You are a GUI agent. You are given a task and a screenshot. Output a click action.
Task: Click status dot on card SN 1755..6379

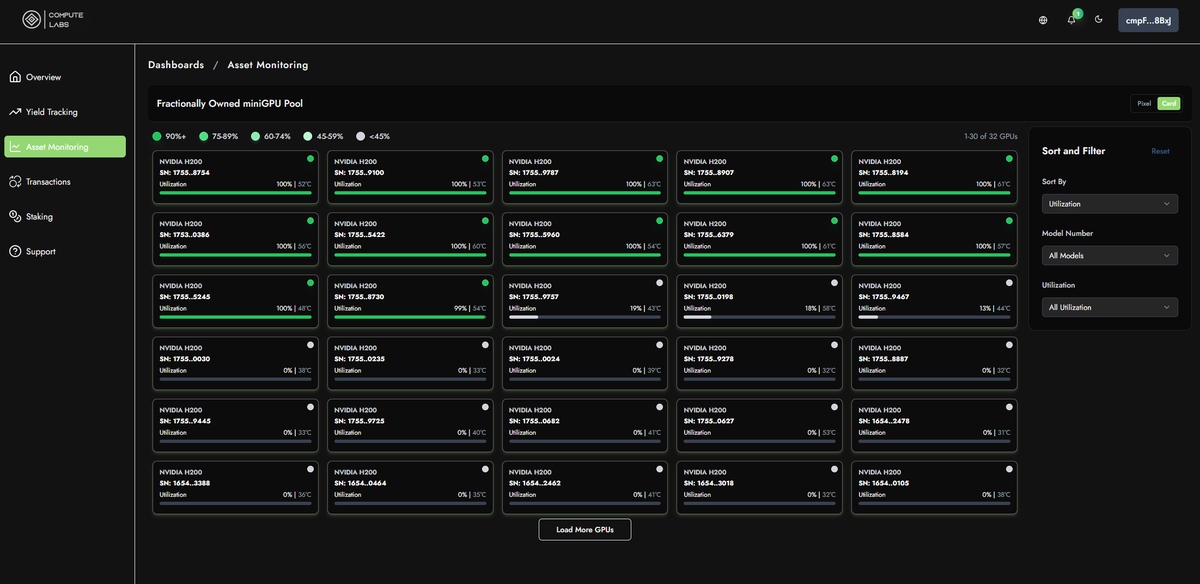pos(834,221)
